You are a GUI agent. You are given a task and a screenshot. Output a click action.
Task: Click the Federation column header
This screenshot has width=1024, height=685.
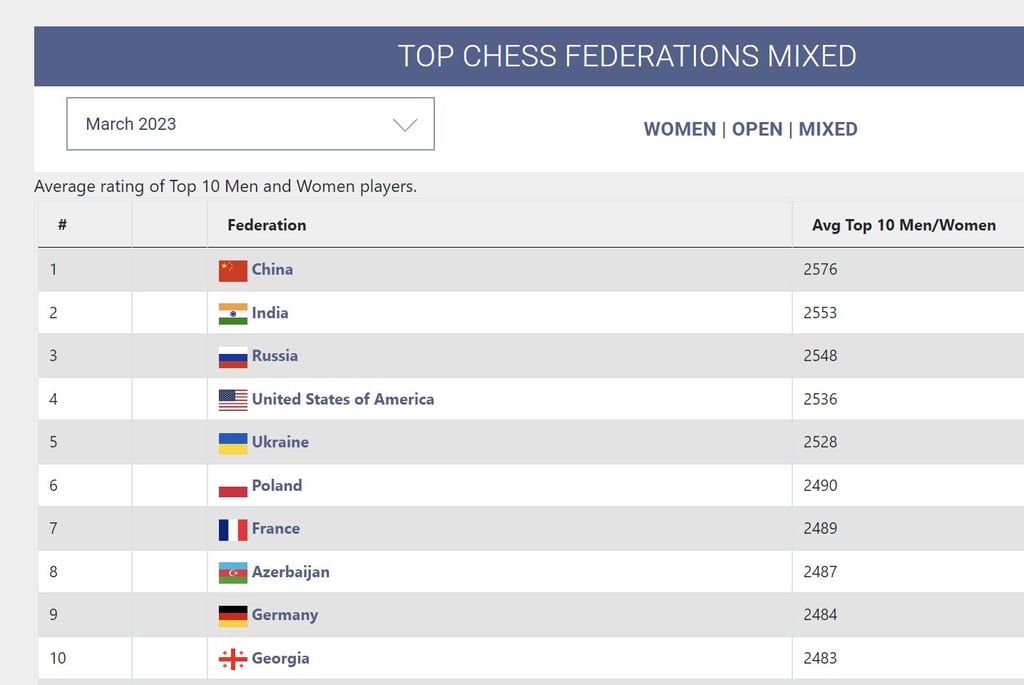pos(266,224)
